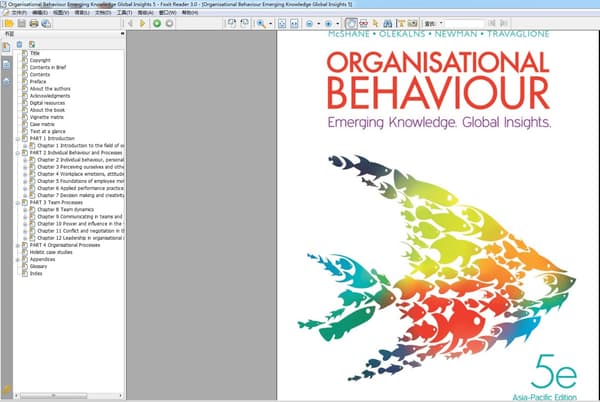Select the Zoom magnifier tool
This screenshot has height=402, width=600.
coord(261,23)
